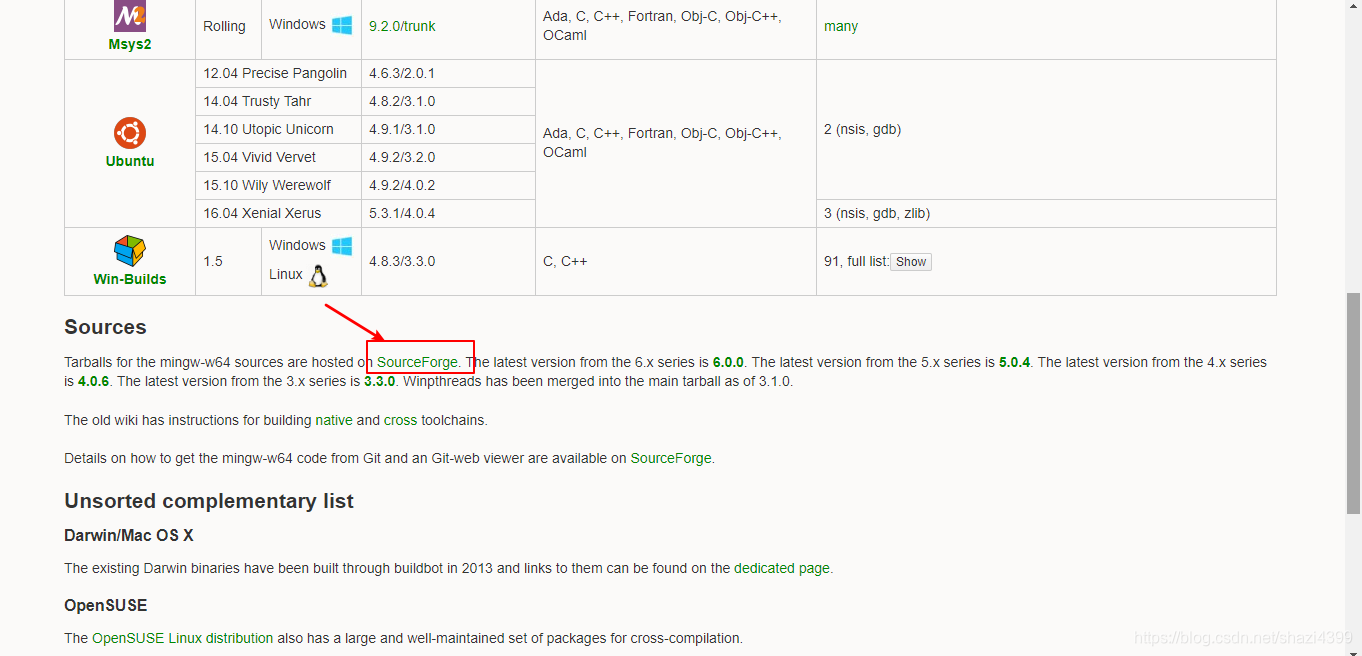Click the Ubuntu logo icon
The height and width of the screenshot is (656, 1362).
coord(130,133)
